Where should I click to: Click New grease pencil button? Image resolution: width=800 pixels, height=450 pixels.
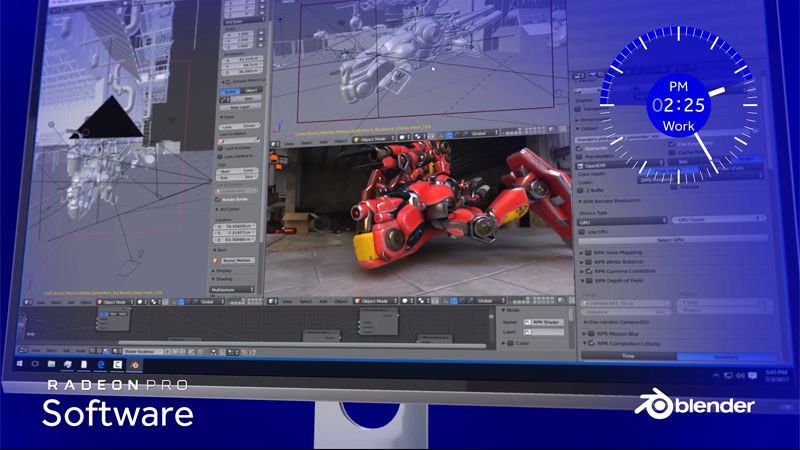(x=248, y=98)
